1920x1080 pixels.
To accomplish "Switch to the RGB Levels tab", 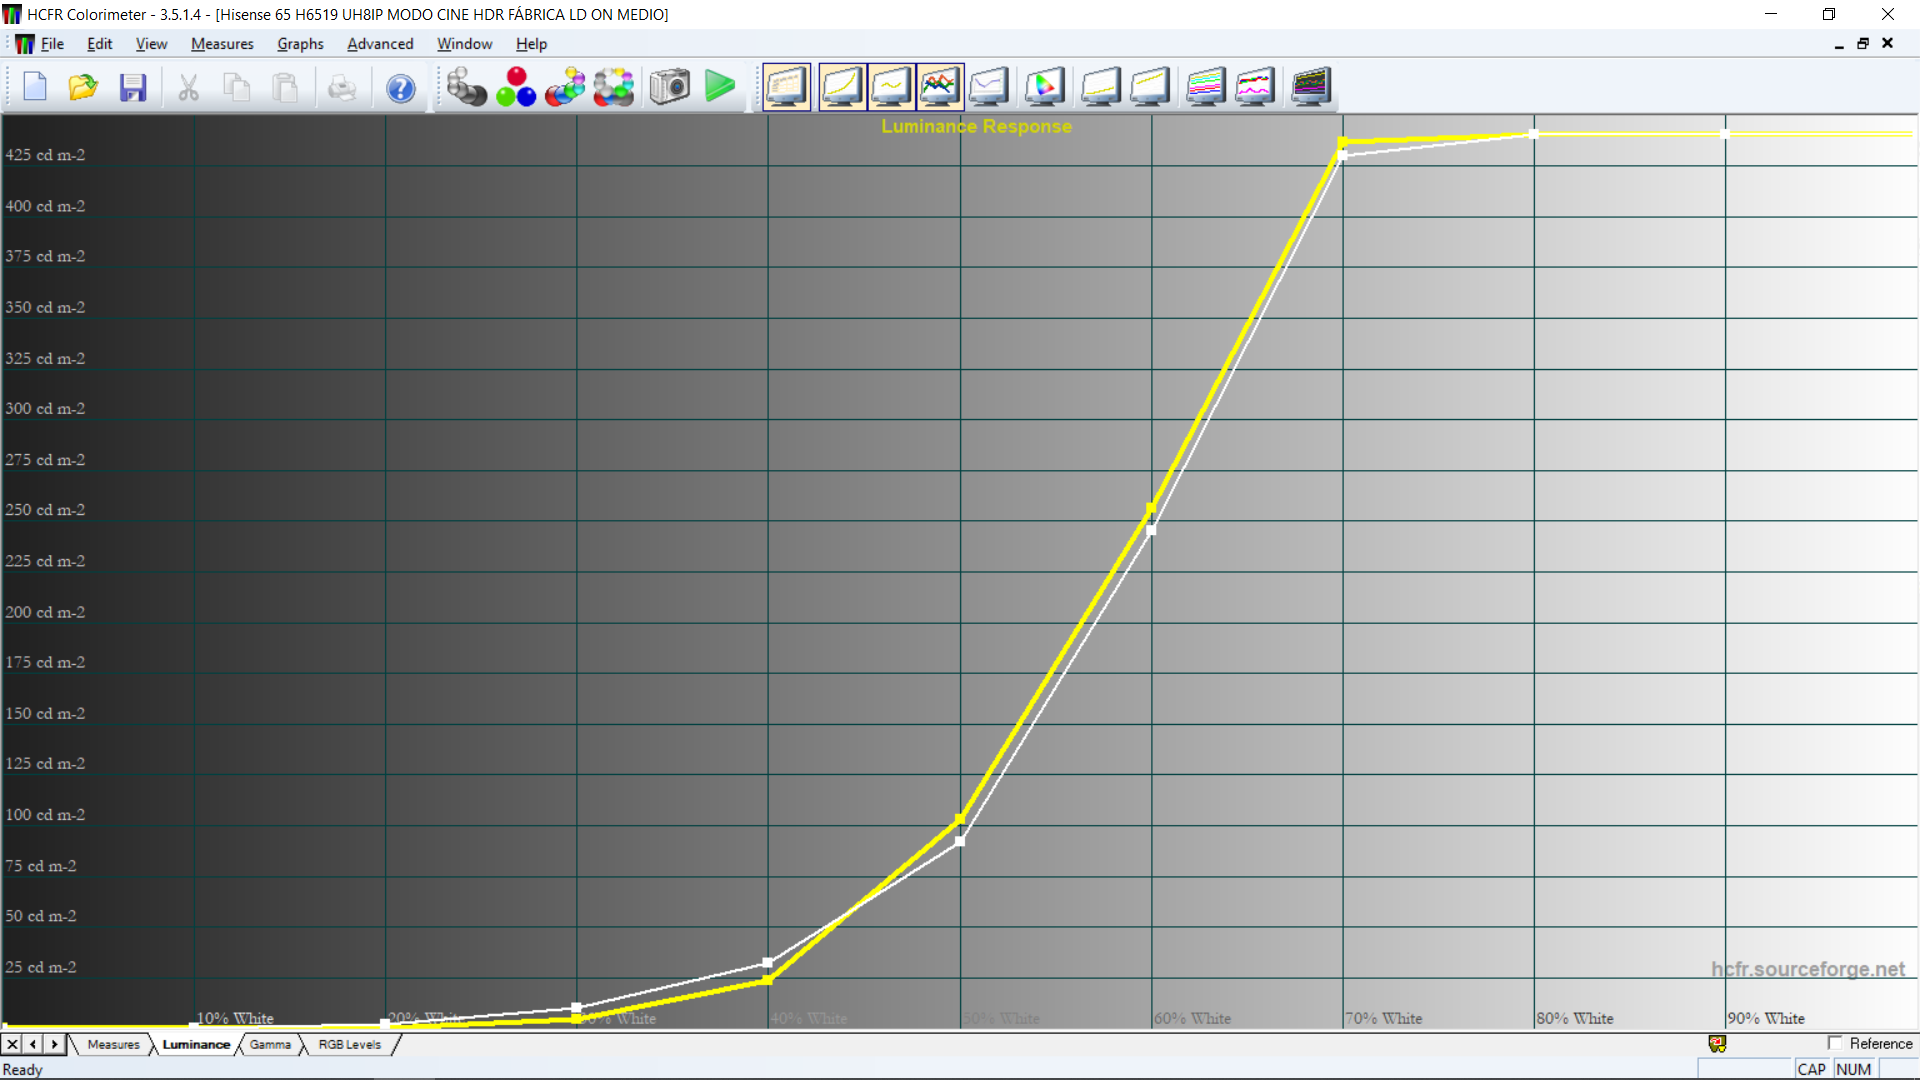I will tap(350, 1044).
